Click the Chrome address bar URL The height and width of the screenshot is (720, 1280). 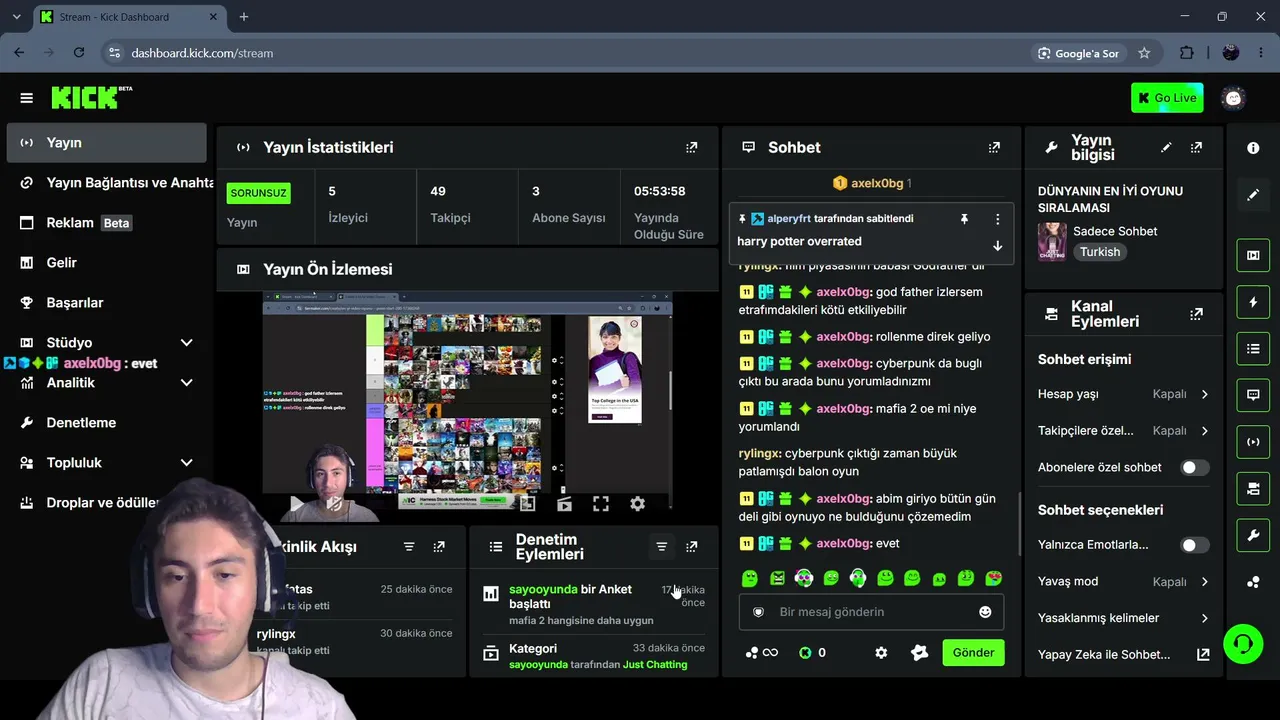coord(202,53)
